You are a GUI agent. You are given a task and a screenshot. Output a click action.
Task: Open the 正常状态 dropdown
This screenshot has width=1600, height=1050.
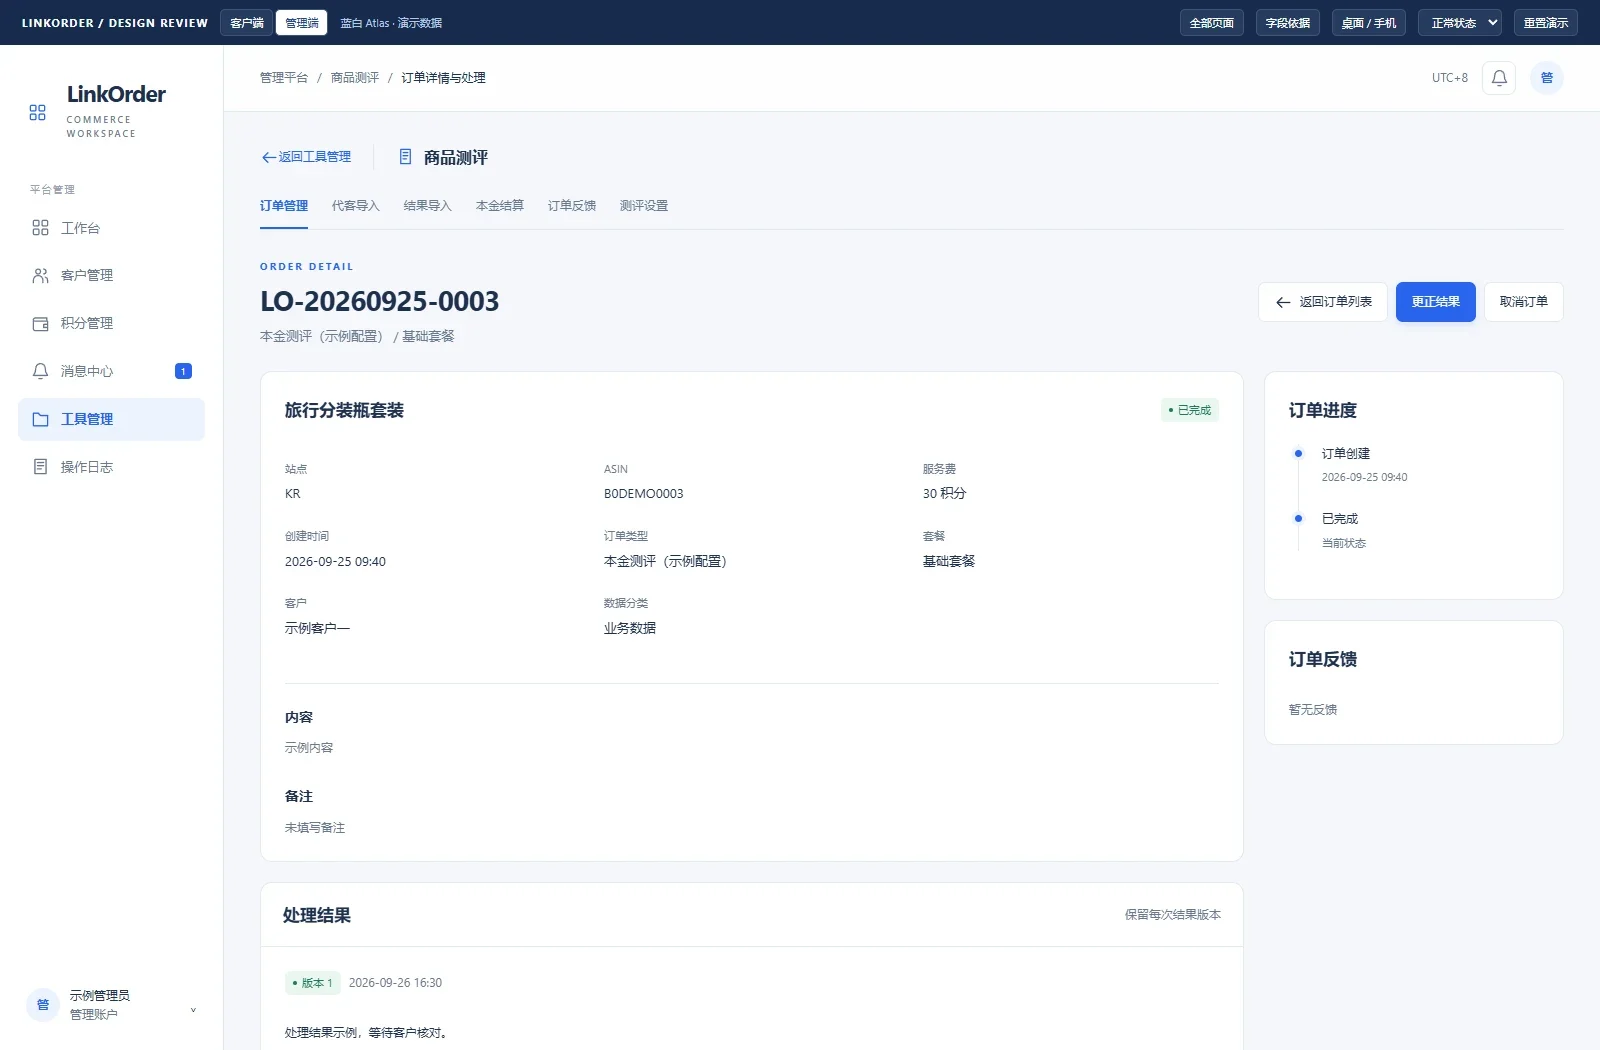tap(1460, 23)
